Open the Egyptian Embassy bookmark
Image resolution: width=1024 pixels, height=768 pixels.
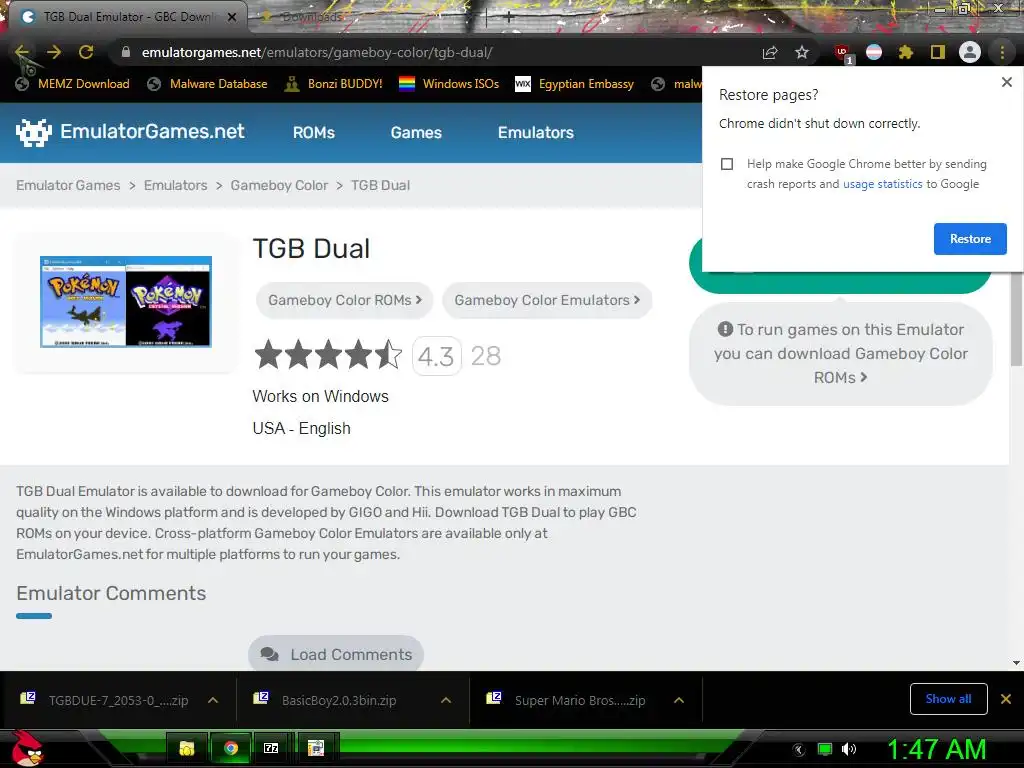(x=575, y=84)
